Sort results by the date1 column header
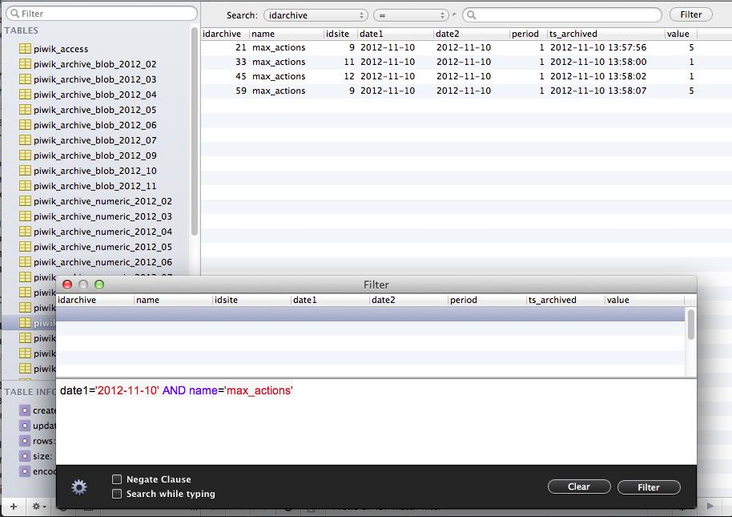This screenshot has width=732, height=517. pyautogui.click(x=395, y=34)
